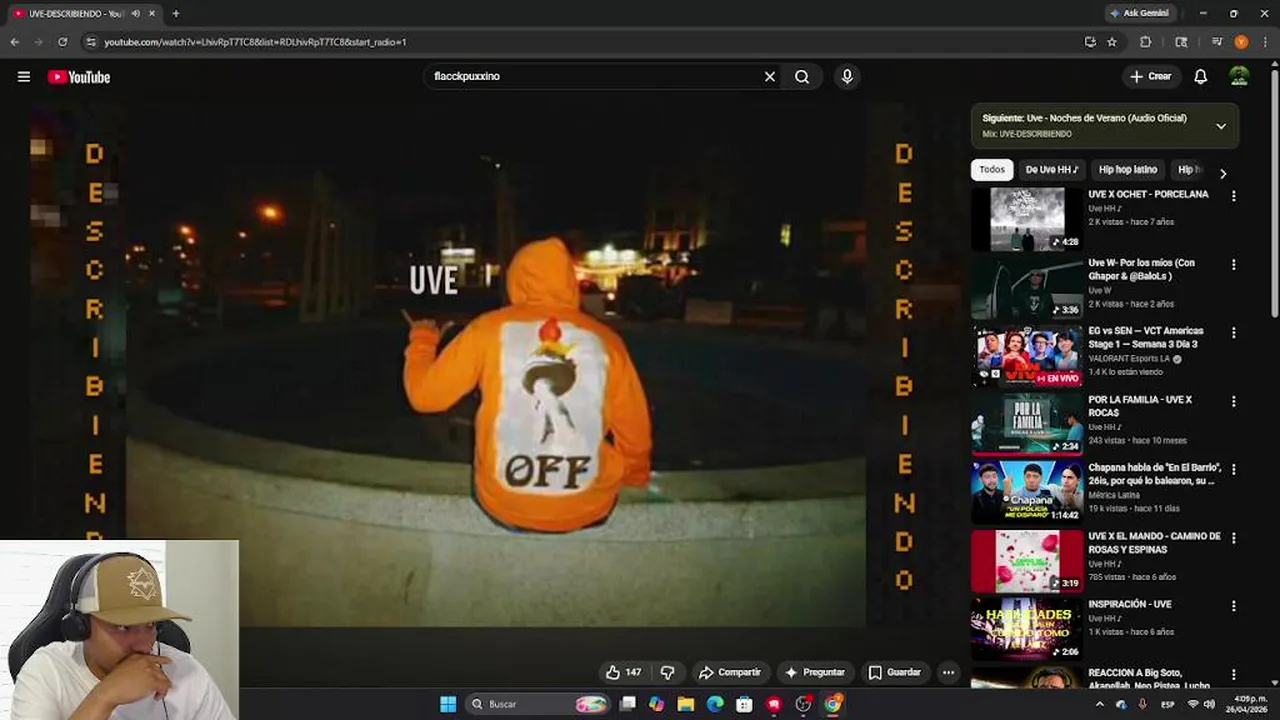1280x720 pixels.
Task: Click the Preguntar button
Action: 815,672
